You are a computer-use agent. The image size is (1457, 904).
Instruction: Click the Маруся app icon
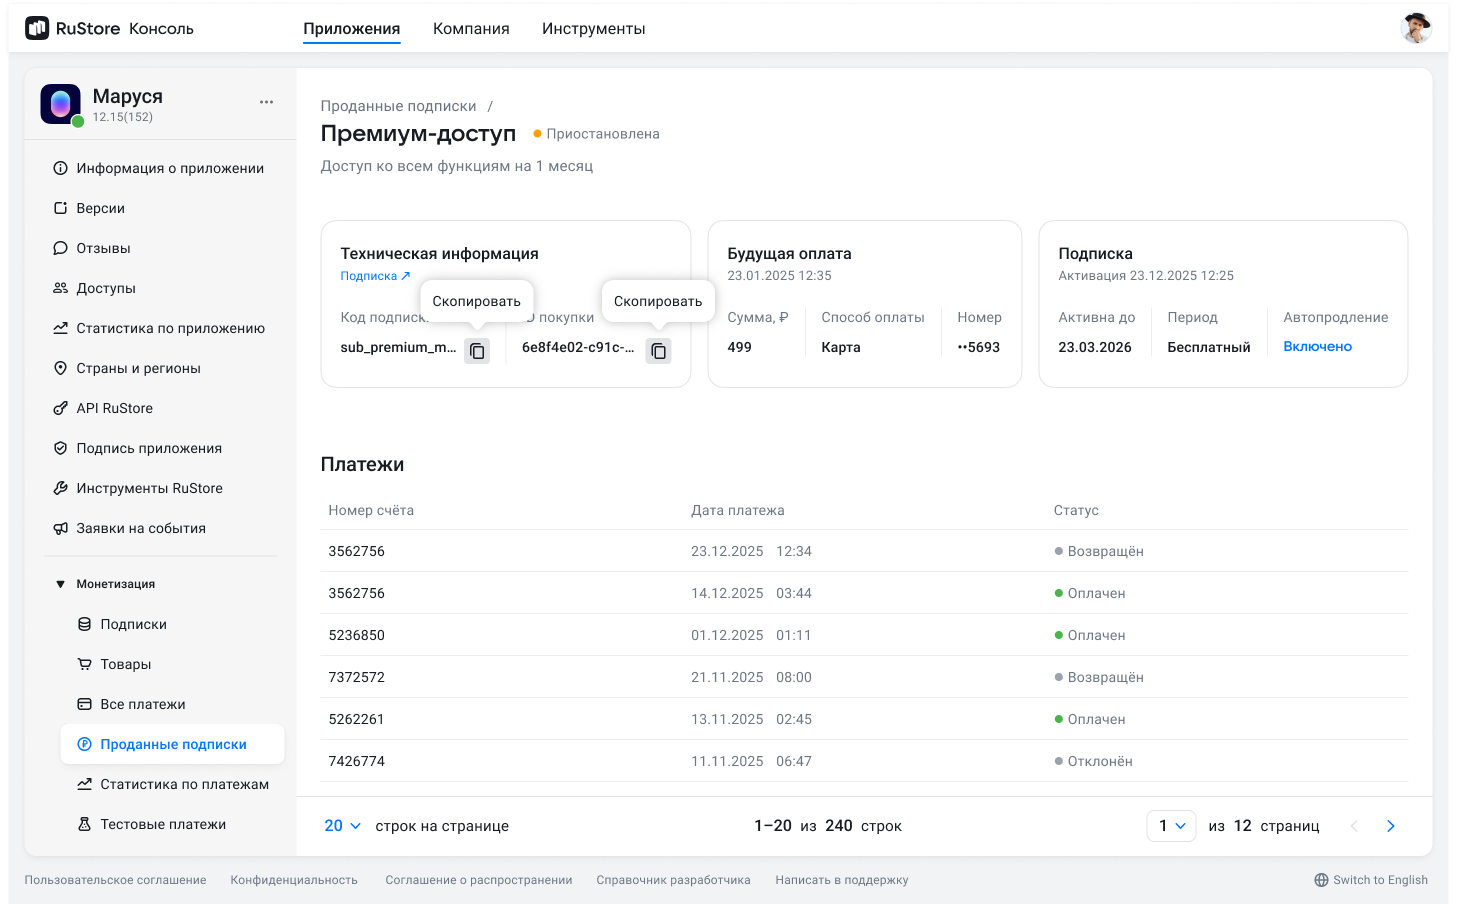click(x=60, y=104)
